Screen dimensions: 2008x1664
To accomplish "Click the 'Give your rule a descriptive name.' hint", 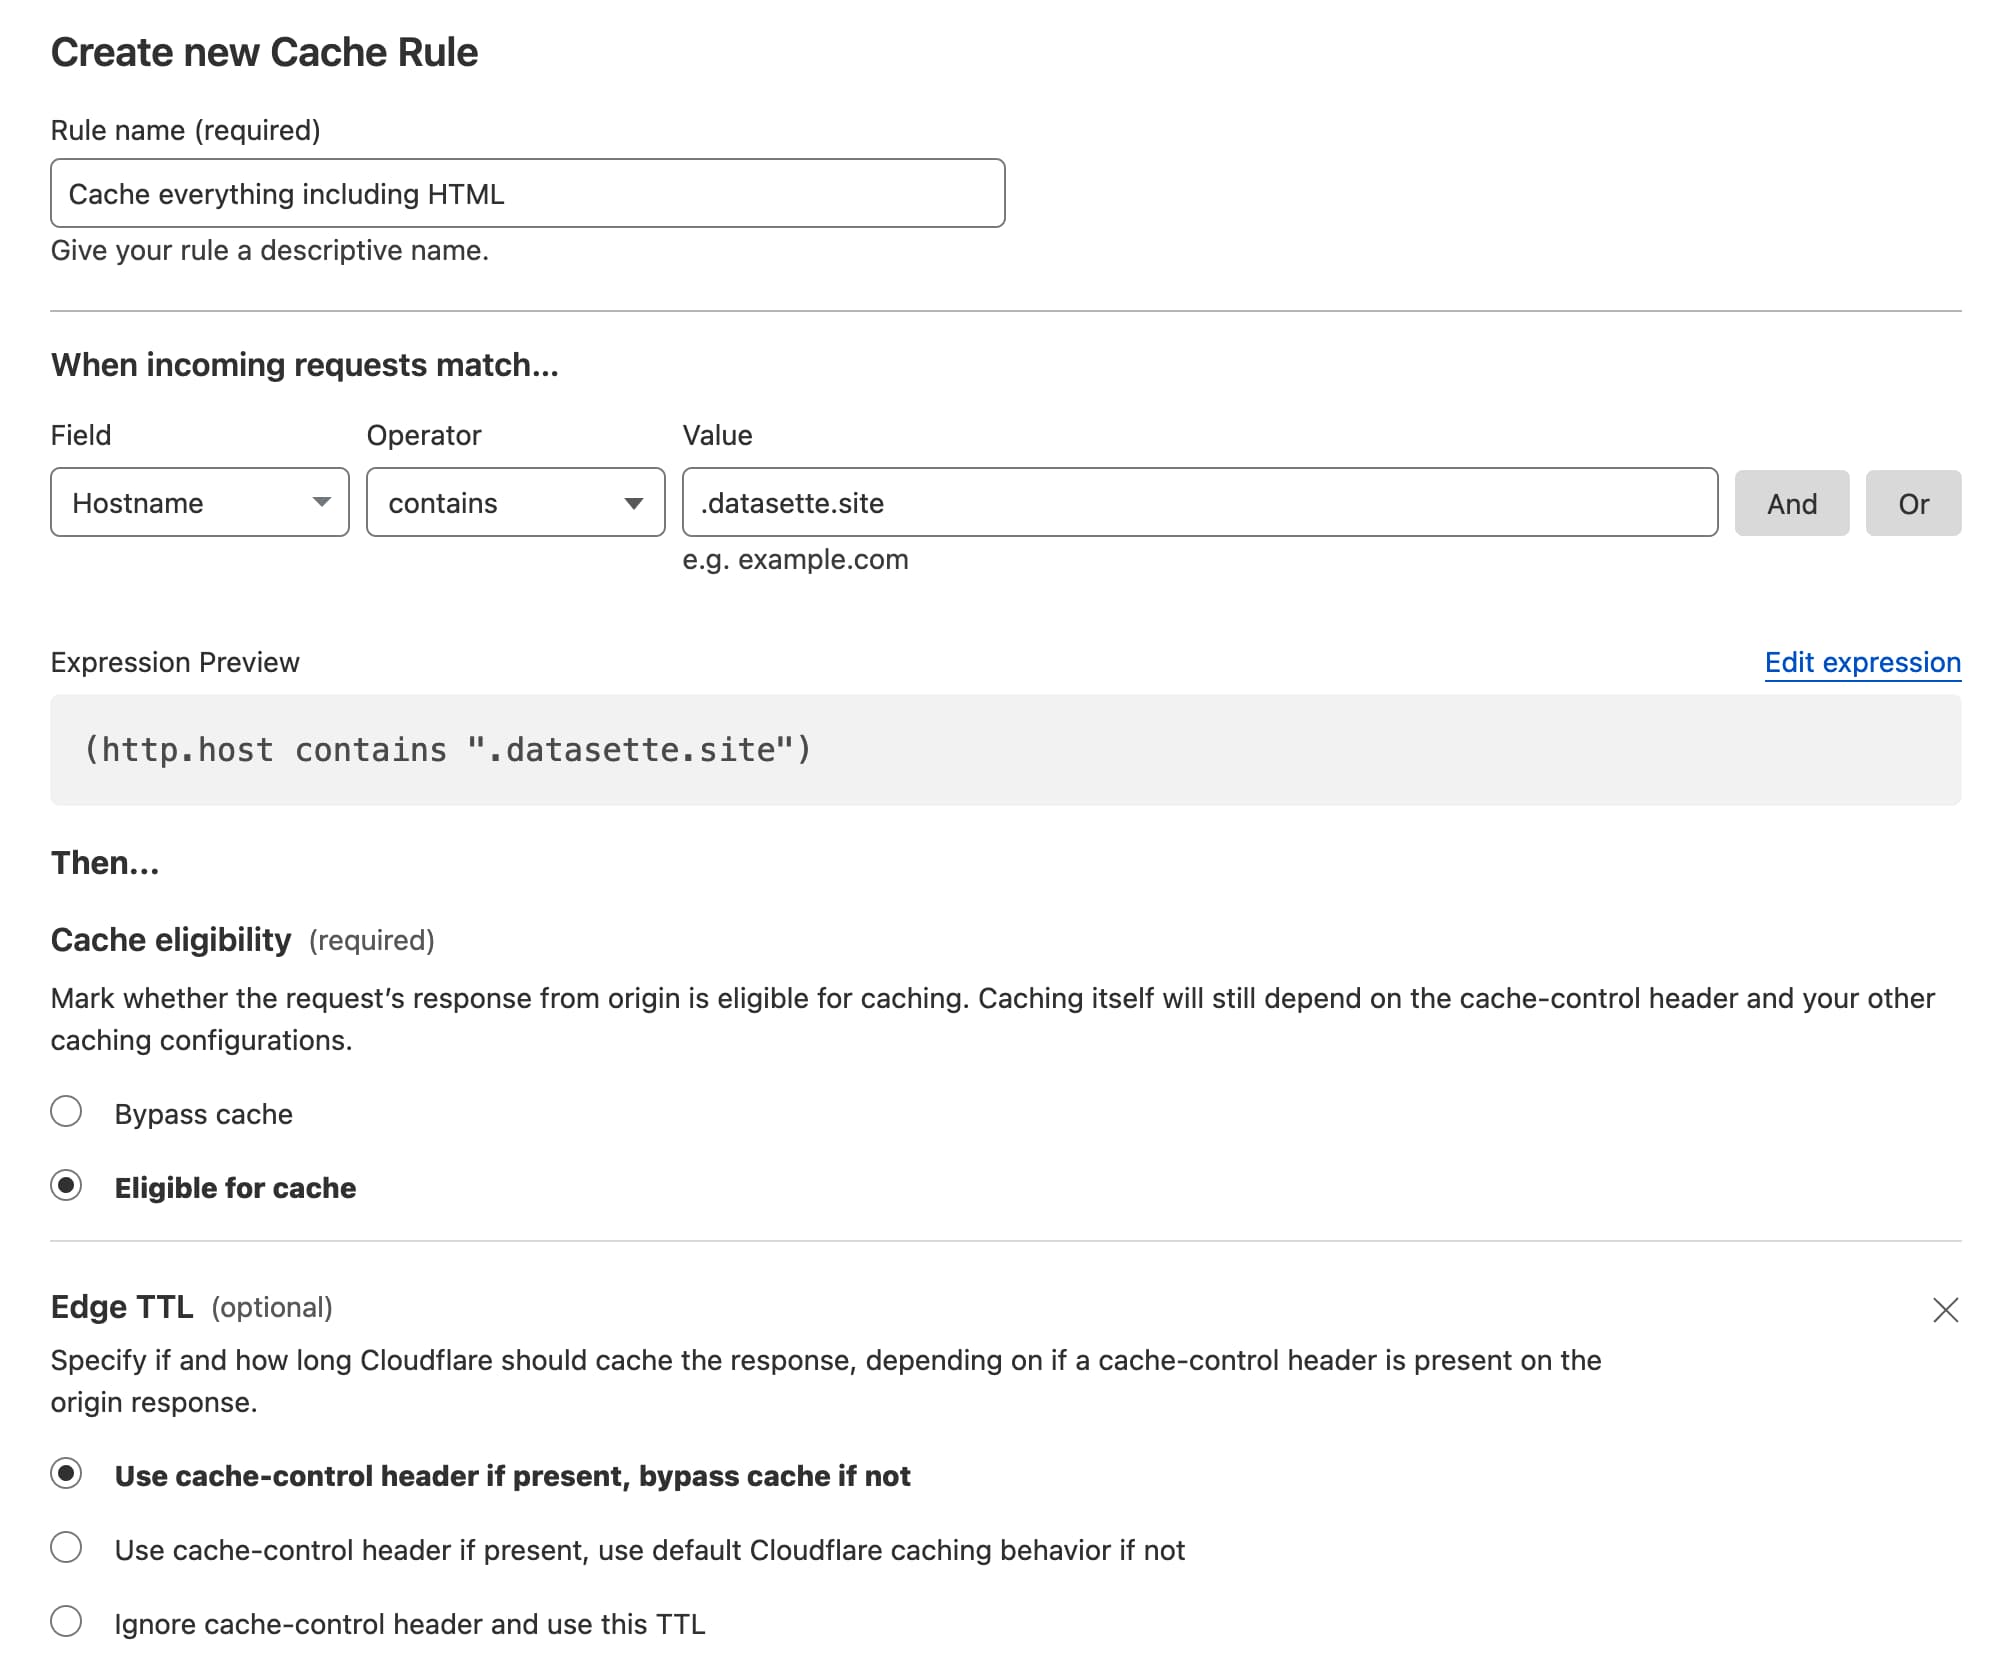I will click(270, 250).
